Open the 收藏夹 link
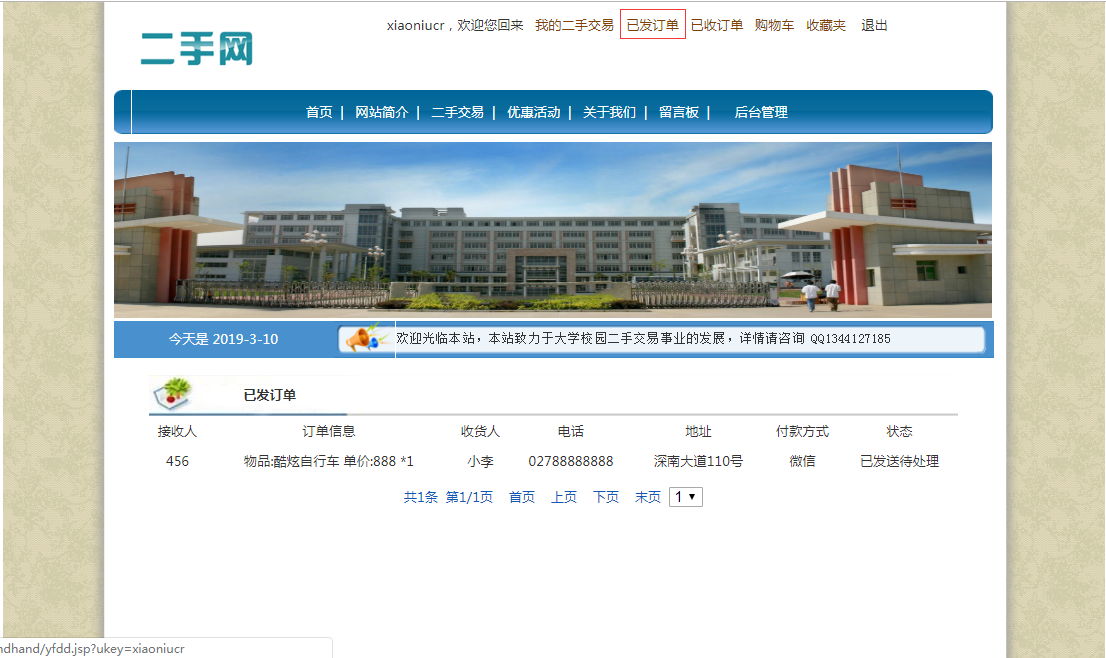 coord(826,25)
